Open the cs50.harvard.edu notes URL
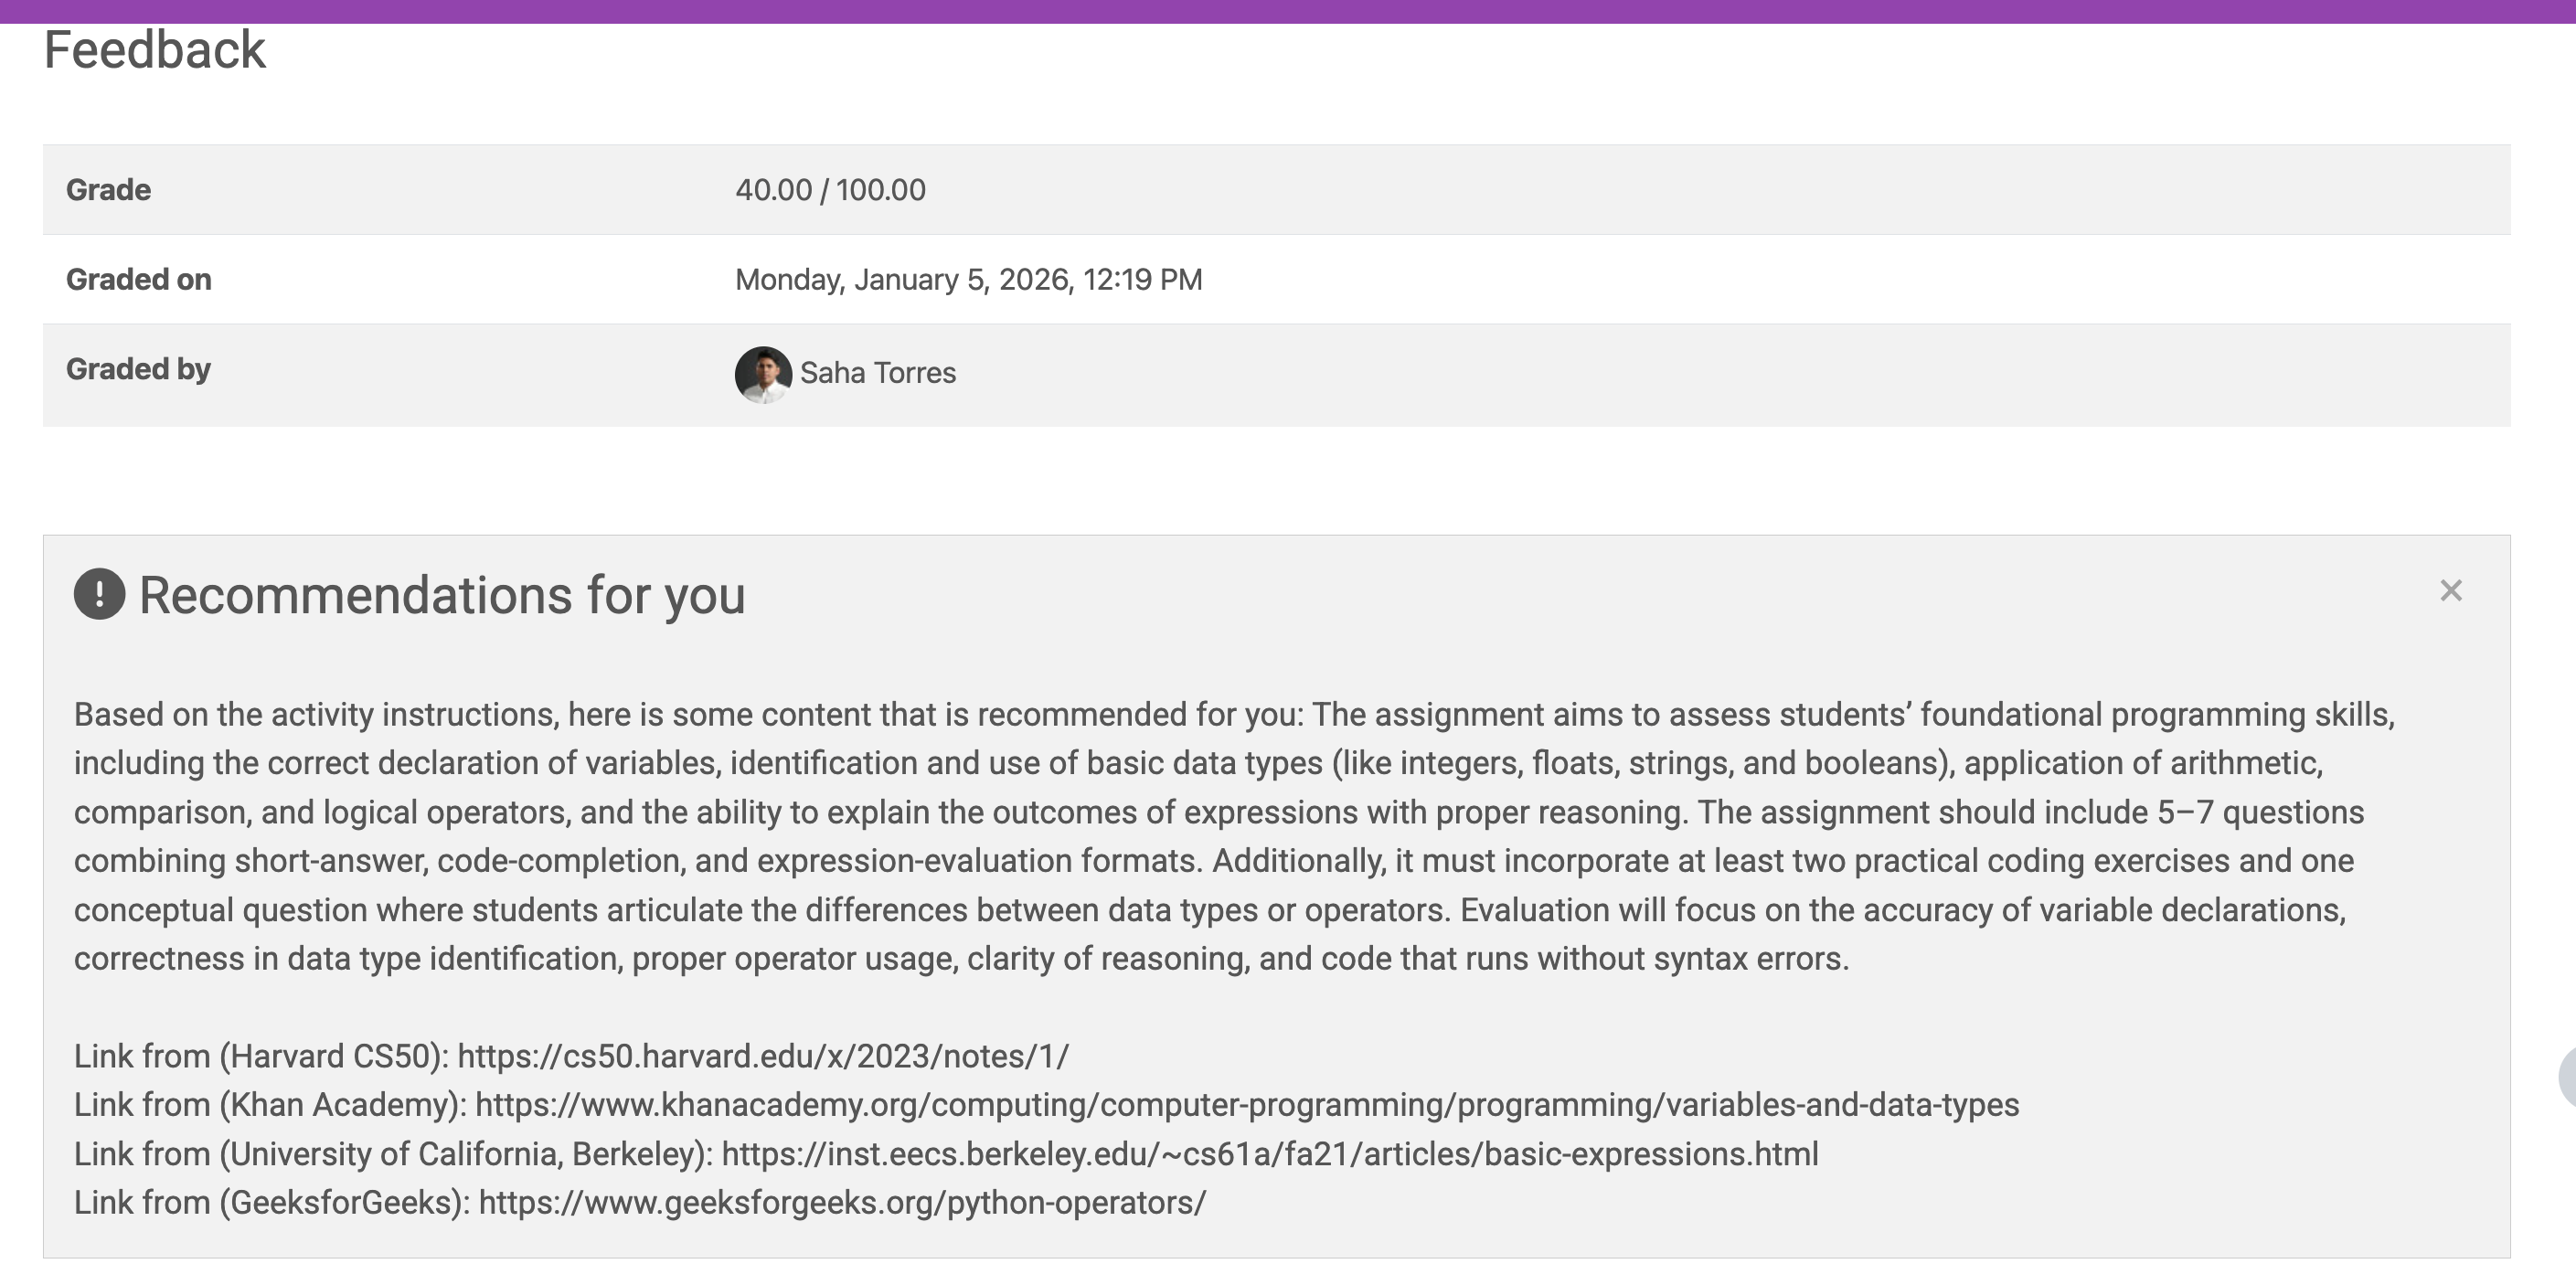 [763, 1056]
